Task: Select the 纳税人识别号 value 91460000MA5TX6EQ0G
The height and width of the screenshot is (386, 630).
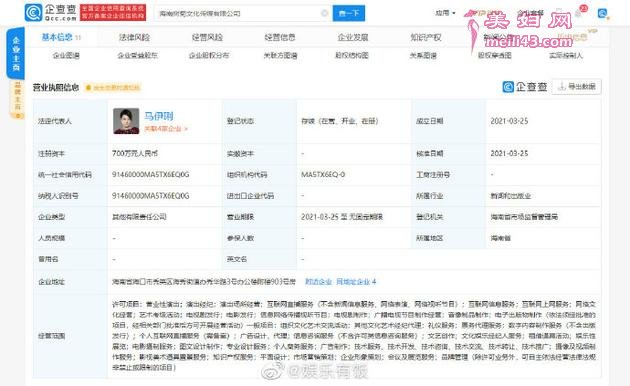Action: [x=151, y=196]
